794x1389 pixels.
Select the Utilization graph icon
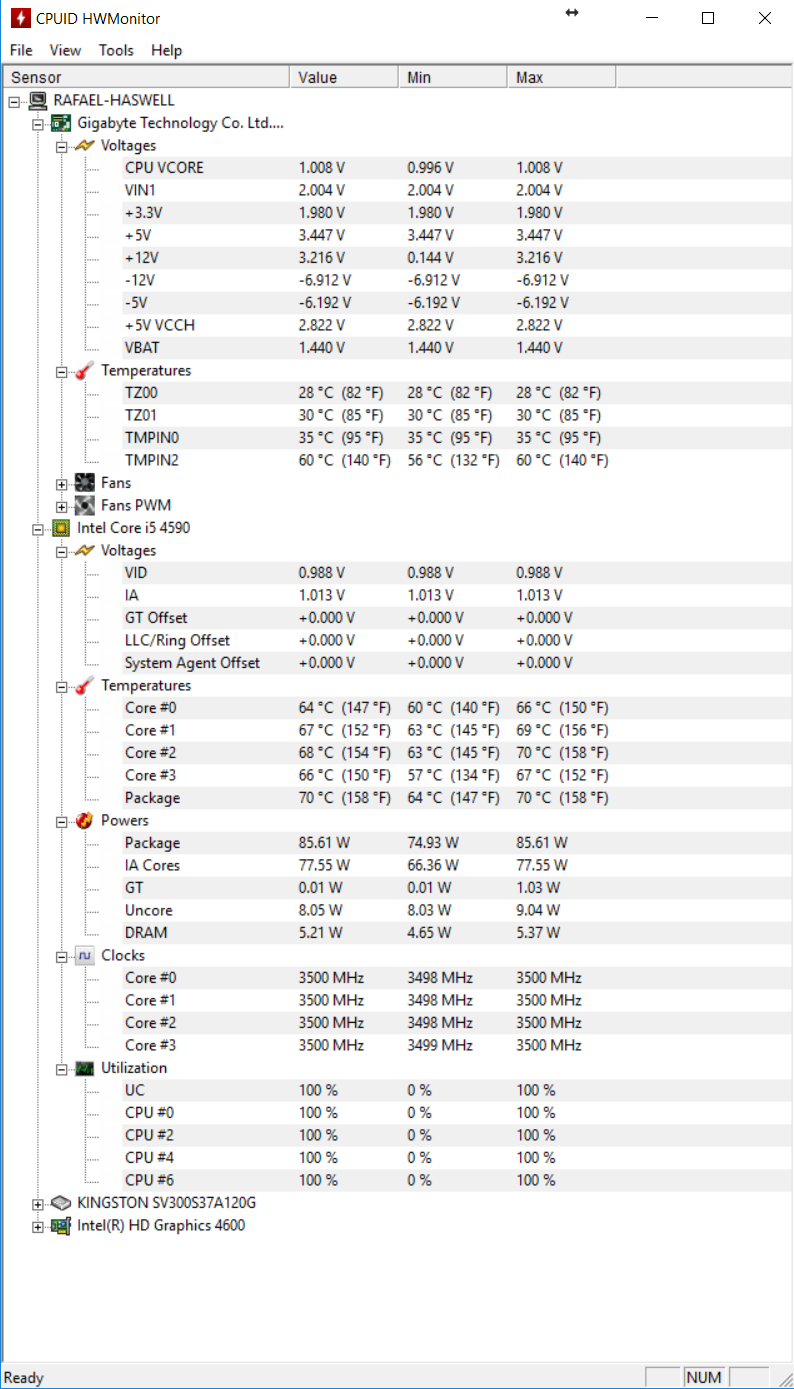tap(85, 1068)
